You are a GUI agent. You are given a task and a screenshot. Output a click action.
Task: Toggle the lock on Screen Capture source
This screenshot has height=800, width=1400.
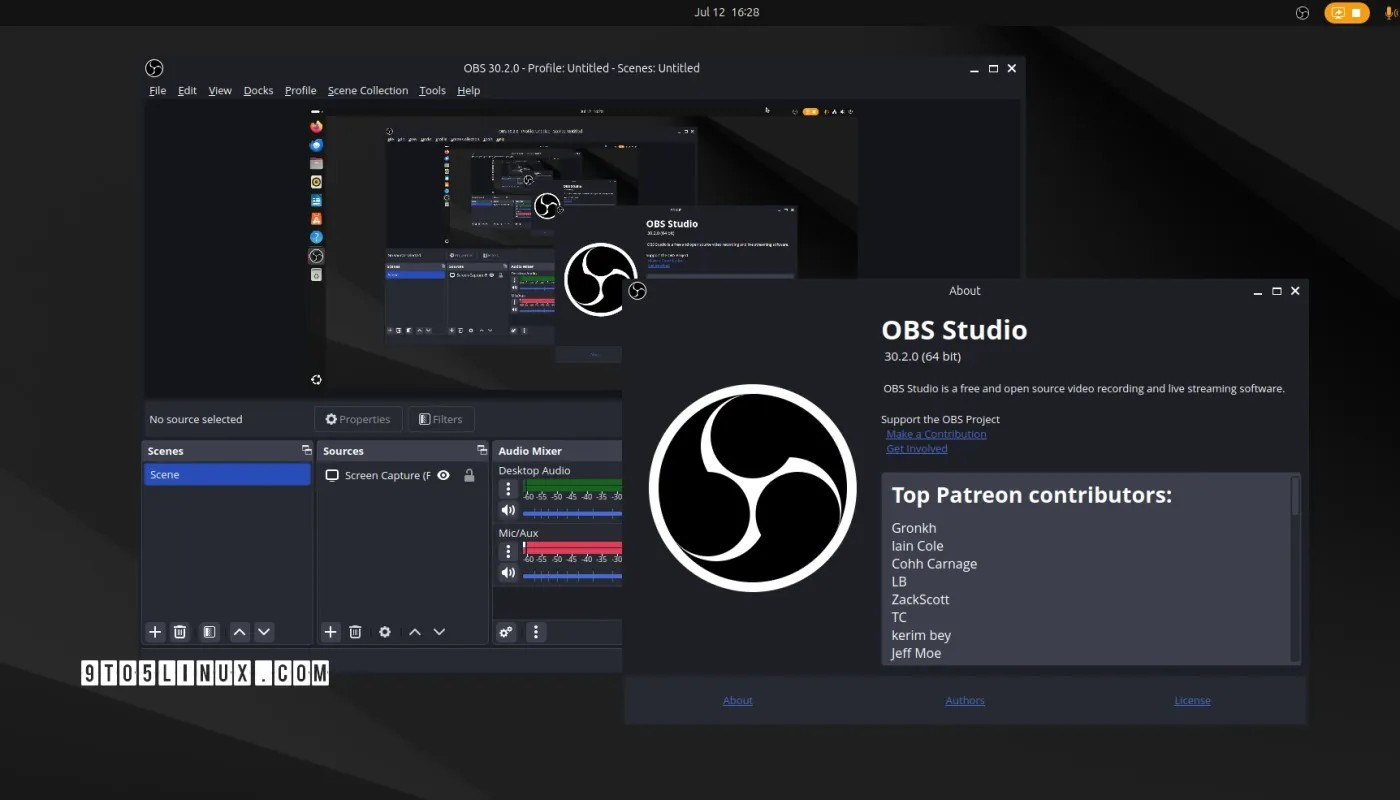[469, 475]
